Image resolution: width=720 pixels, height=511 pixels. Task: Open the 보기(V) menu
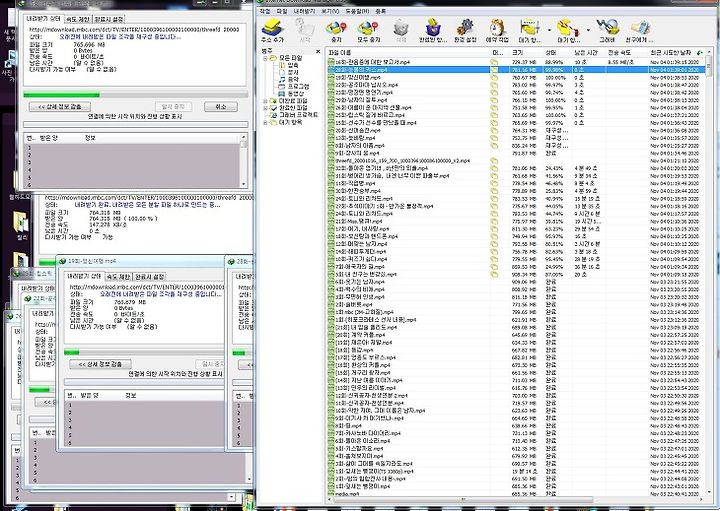330,11
